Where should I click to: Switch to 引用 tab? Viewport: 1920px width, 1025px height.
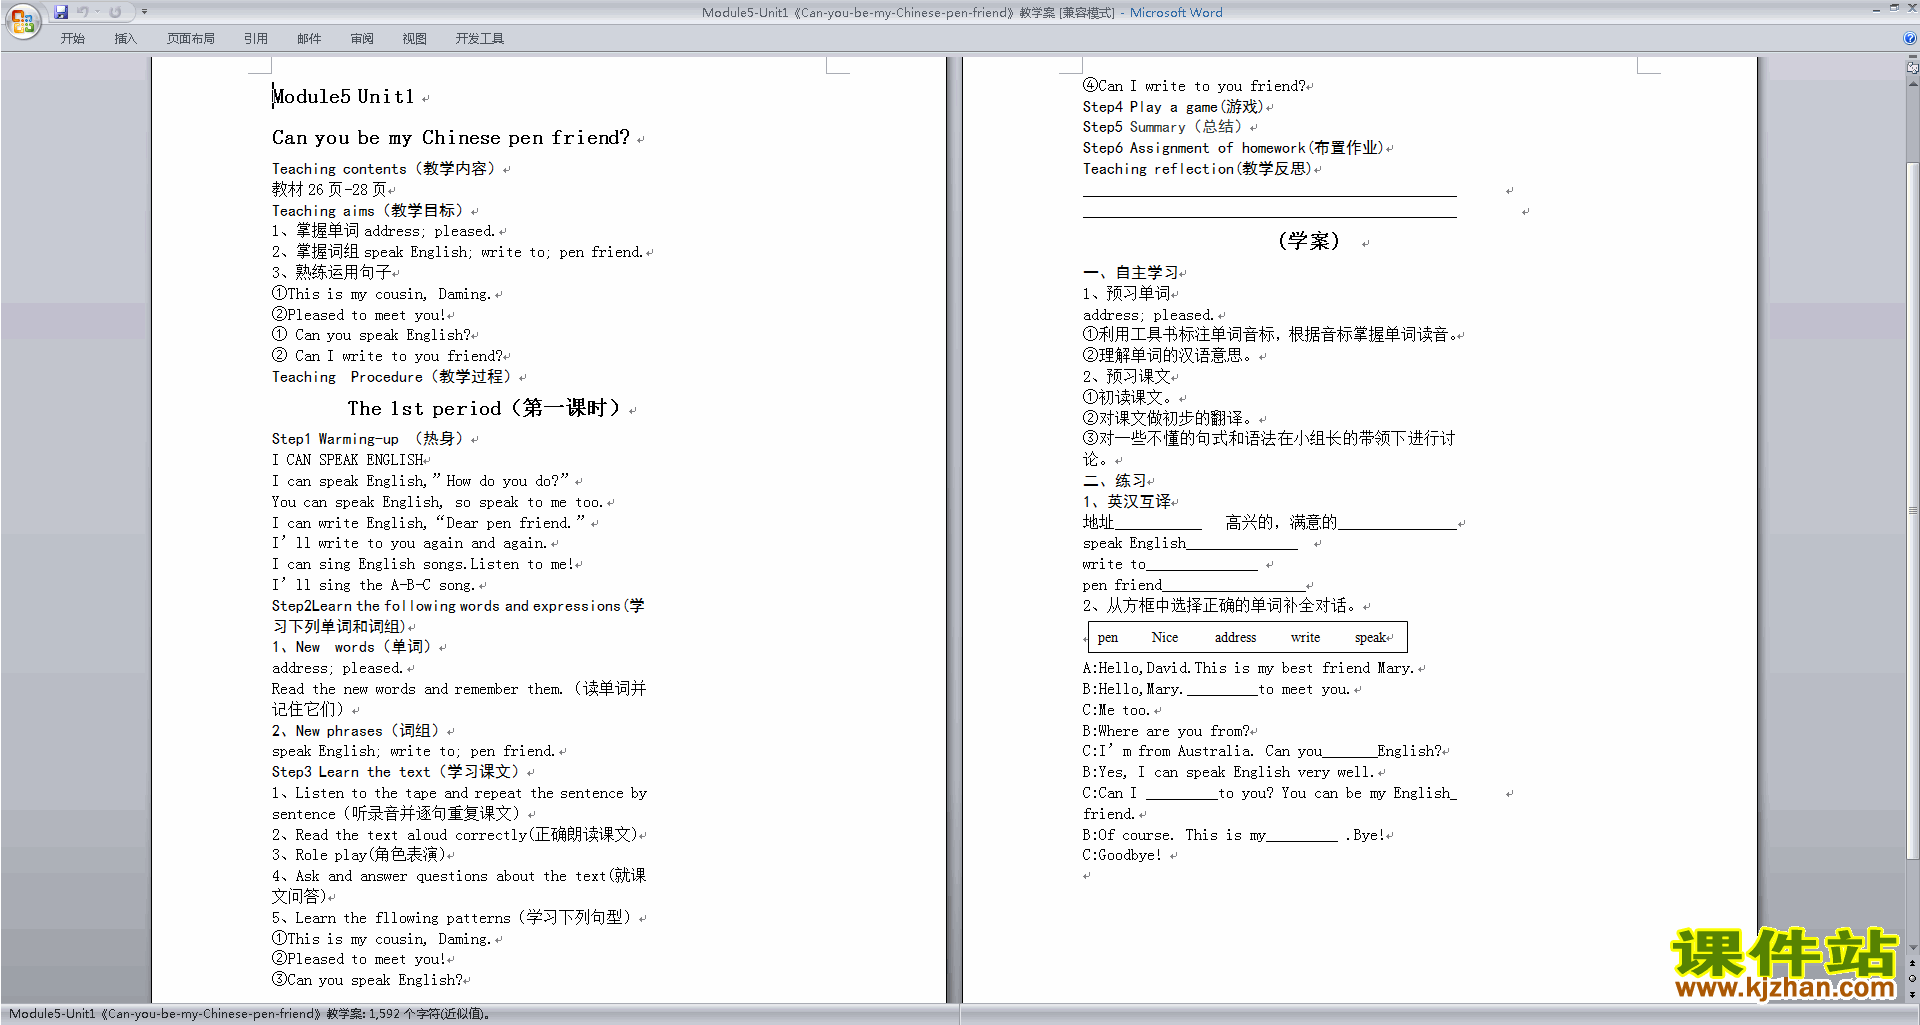[256, 38]
